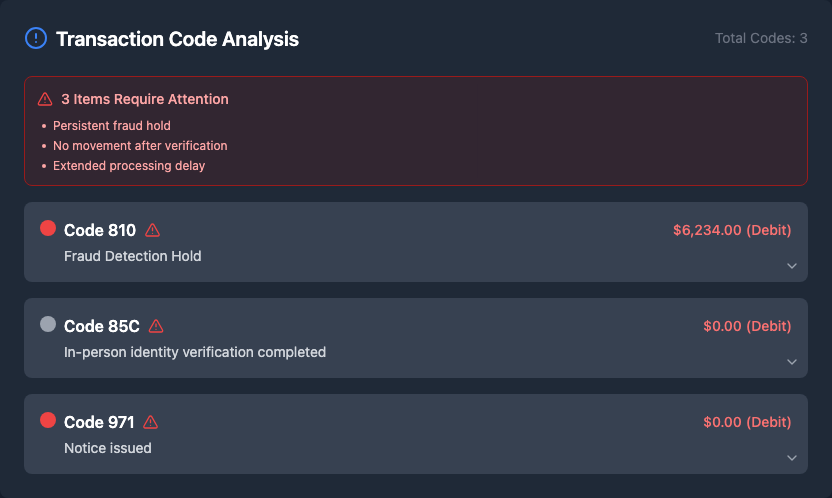Image resolution: width=832 pixels, height=498 pixels.
Task: Click the gray status dot for Code 85C
Action: click(47, 325)
